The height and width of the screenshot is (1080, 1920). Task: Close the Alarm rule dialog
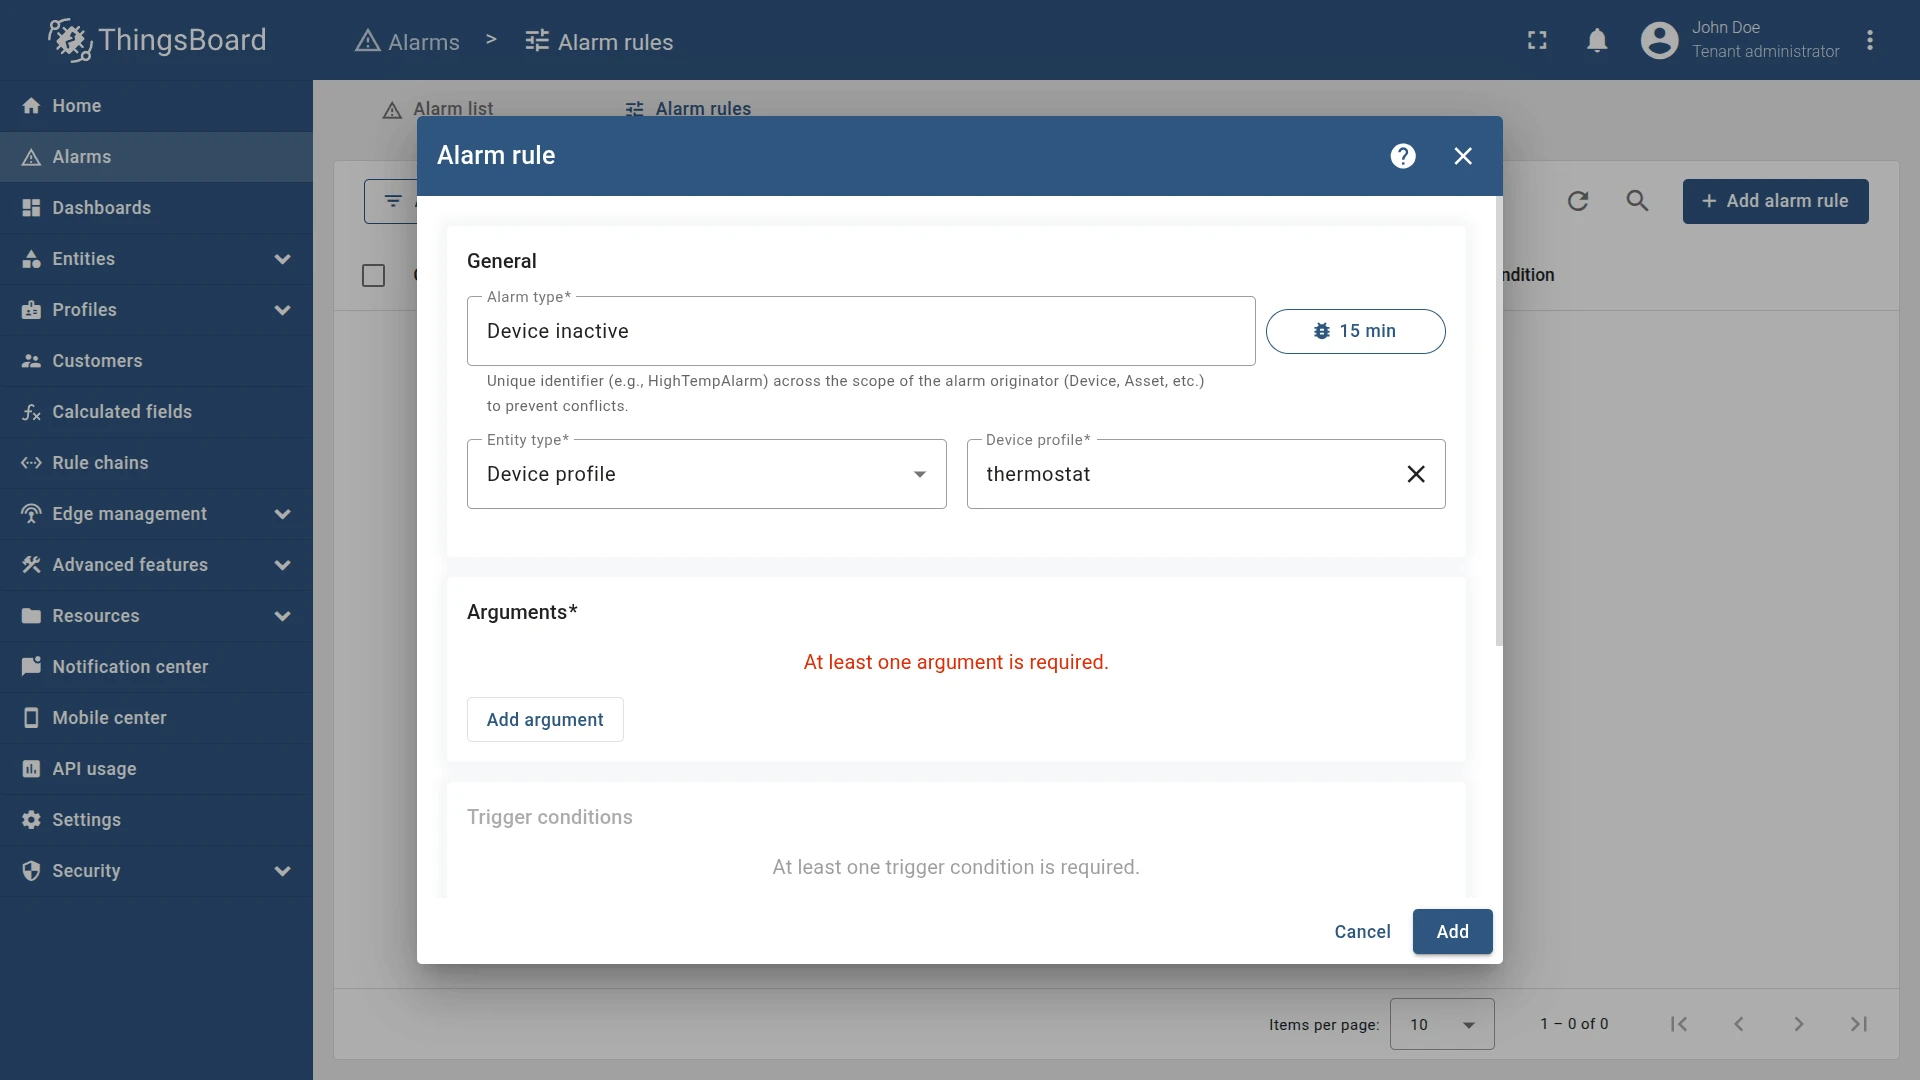[x=1463, y=156]
